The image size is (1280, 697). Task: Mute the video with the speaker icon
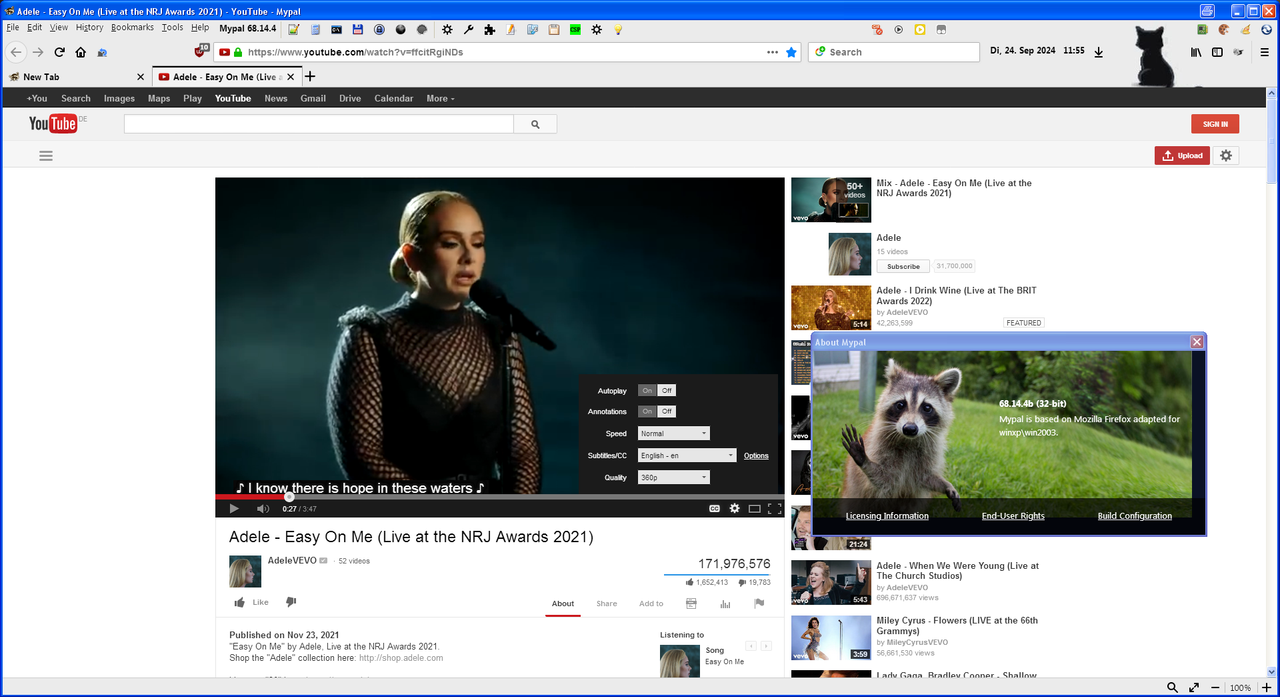pyautogui.click(x=263, y=508)
